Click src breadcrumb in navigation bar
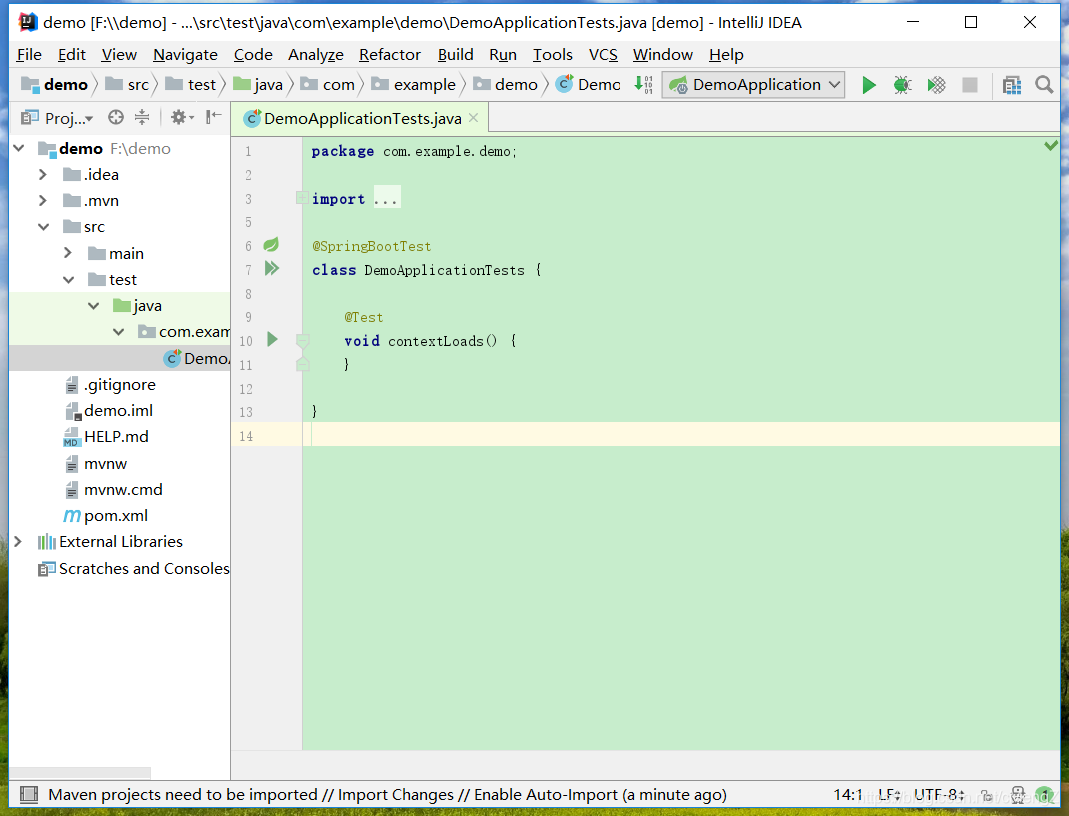This screenshot has height=816, width=1069. [x=127, y=85]
